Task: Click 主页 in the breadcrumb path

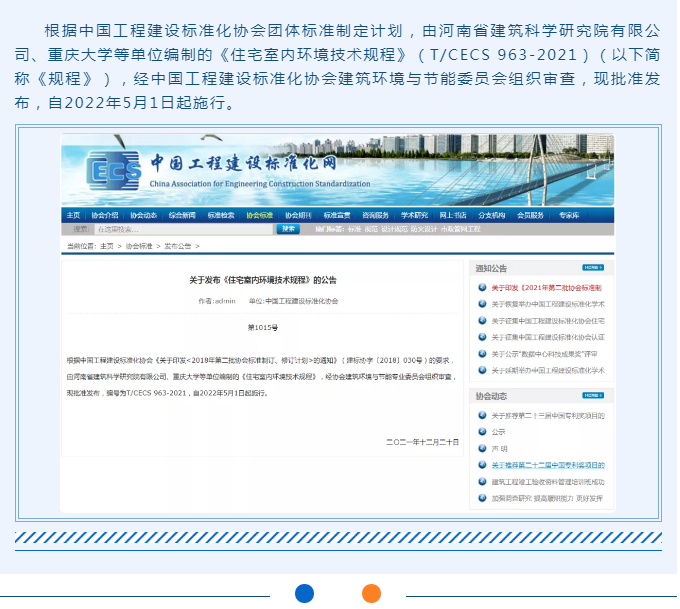Action: click(107, 246)
